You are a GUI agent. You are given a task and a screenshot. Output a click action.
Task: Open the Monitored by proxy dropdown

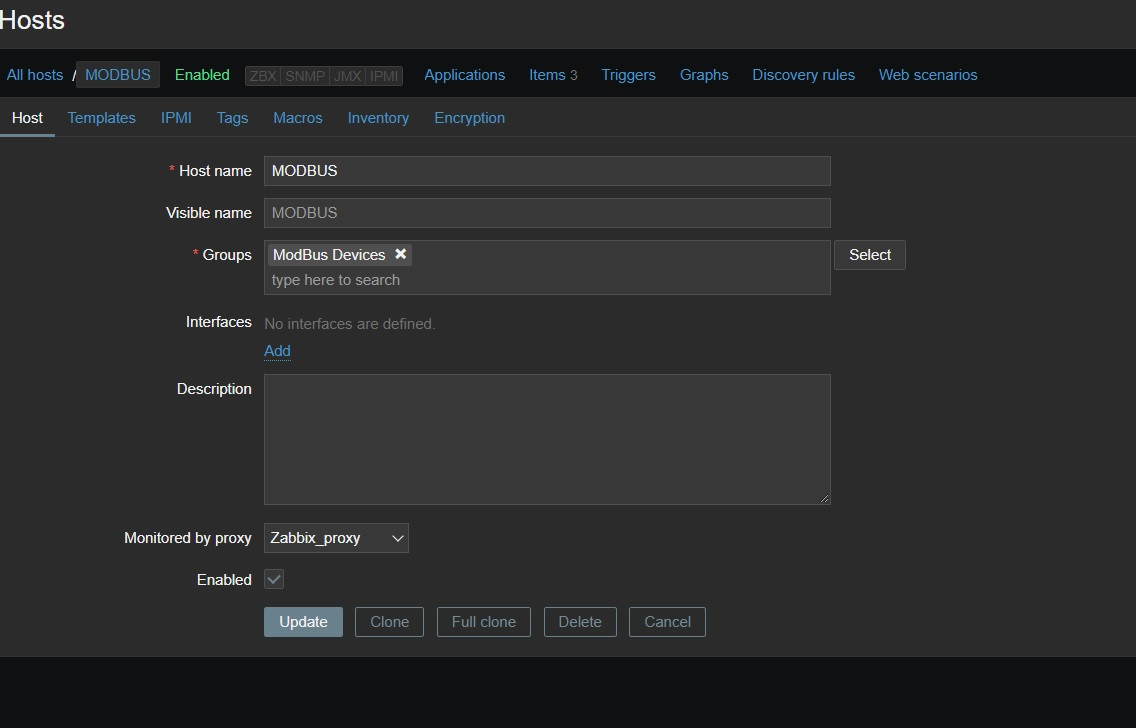336,538
